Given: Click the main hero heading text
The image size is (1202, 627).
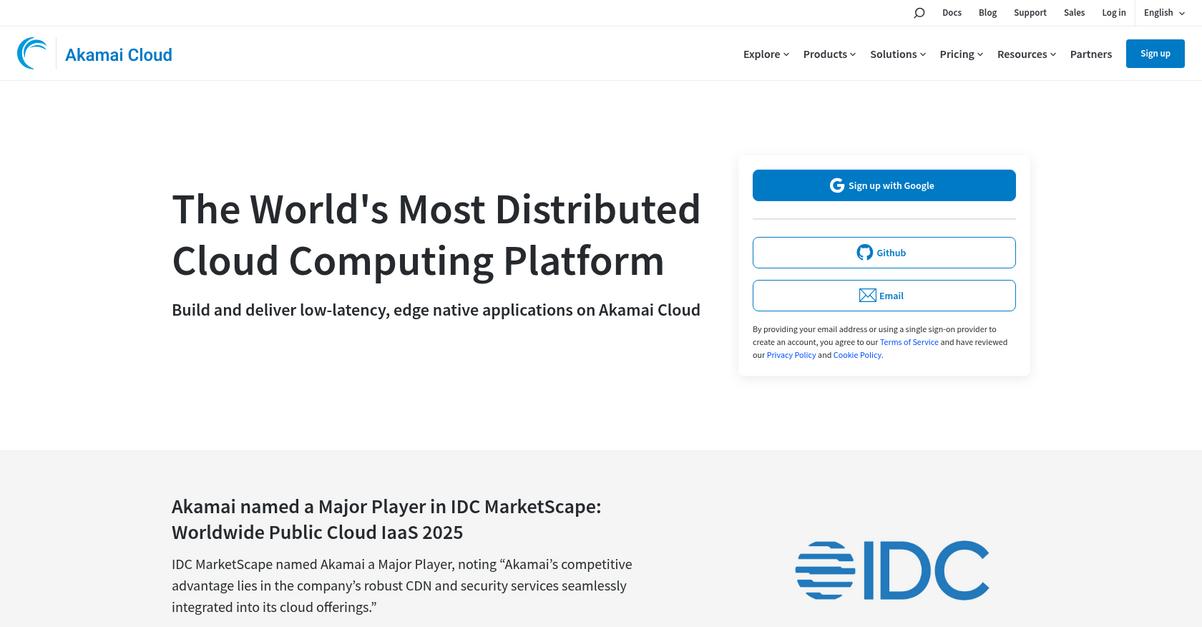Looking at the screenshot, I should 436,235.
